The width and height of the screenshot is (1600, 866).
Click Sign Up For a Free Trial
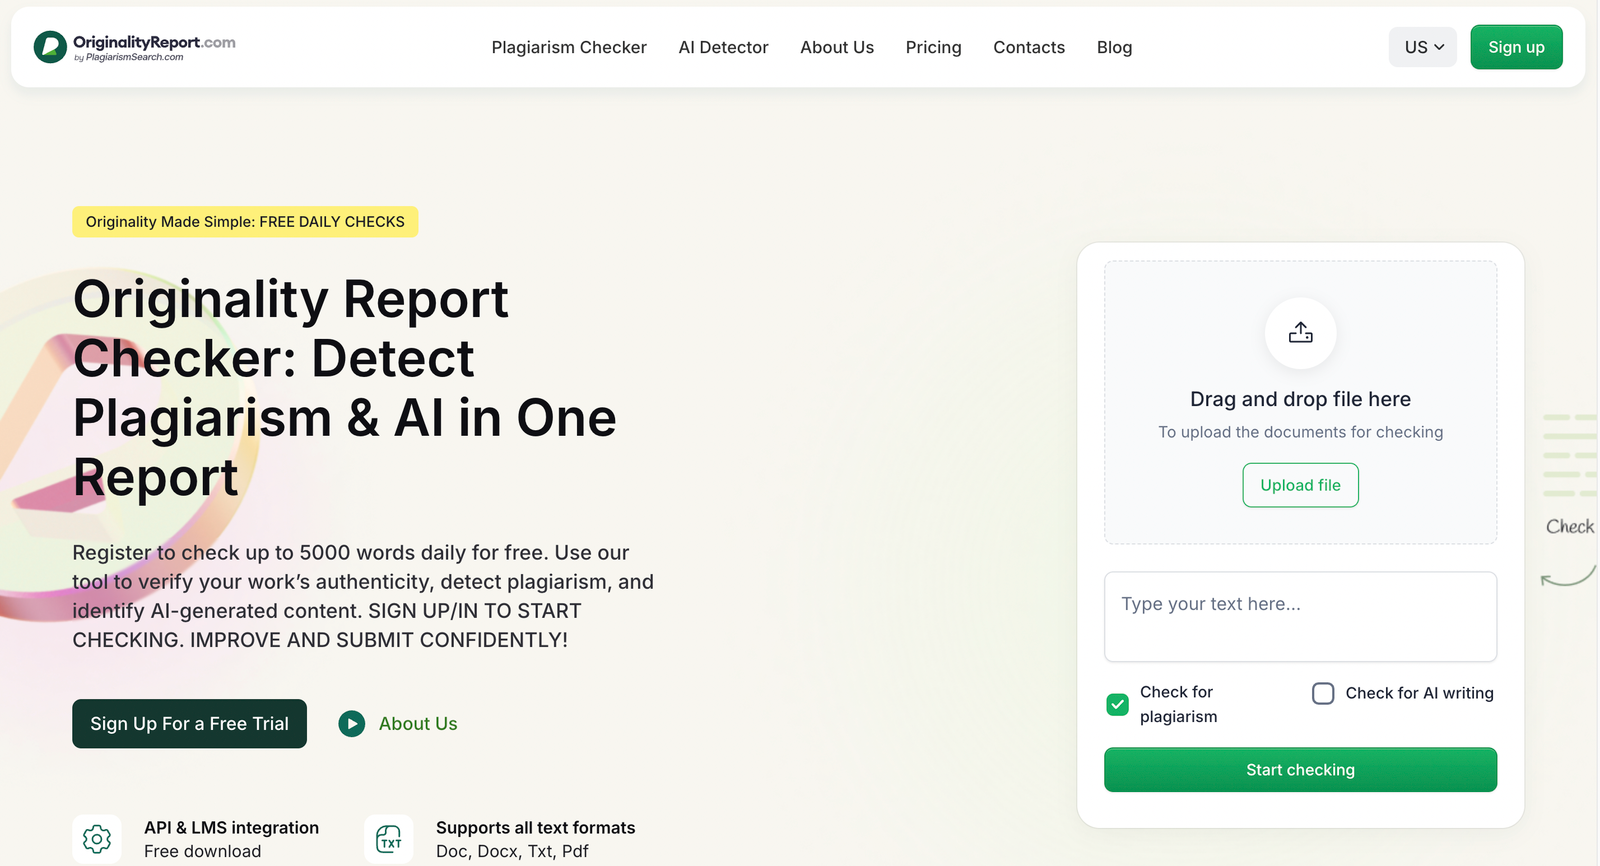click(x=189, y=723)
